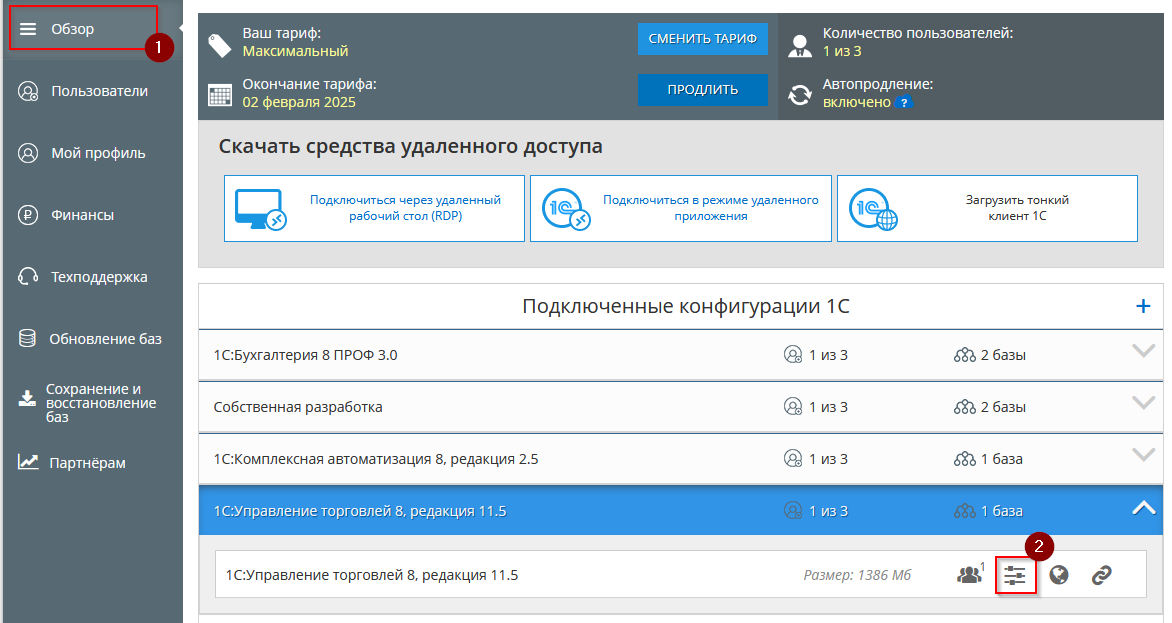Click the Скачать средства удаленного доступа heading
The height and width of the screenshot is (623, 1172).
(x=410, y=146)
